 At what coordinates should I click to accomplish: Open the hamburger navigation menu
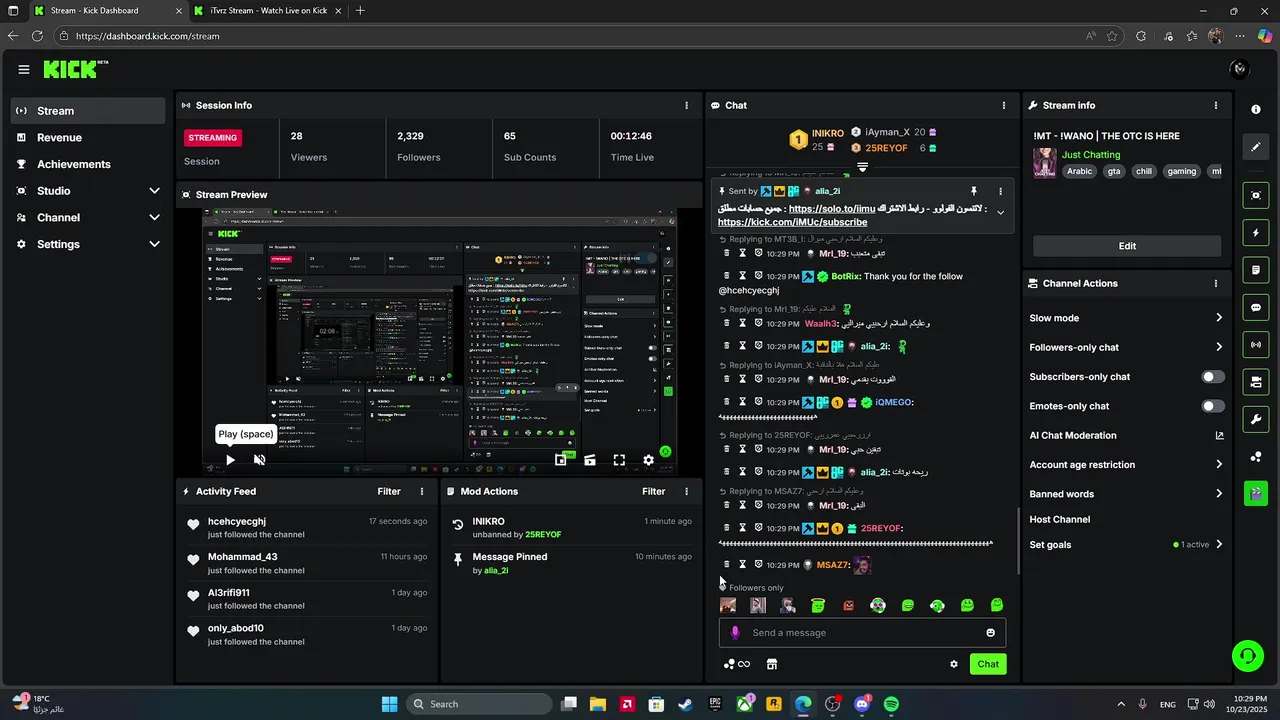pos(24,69)
